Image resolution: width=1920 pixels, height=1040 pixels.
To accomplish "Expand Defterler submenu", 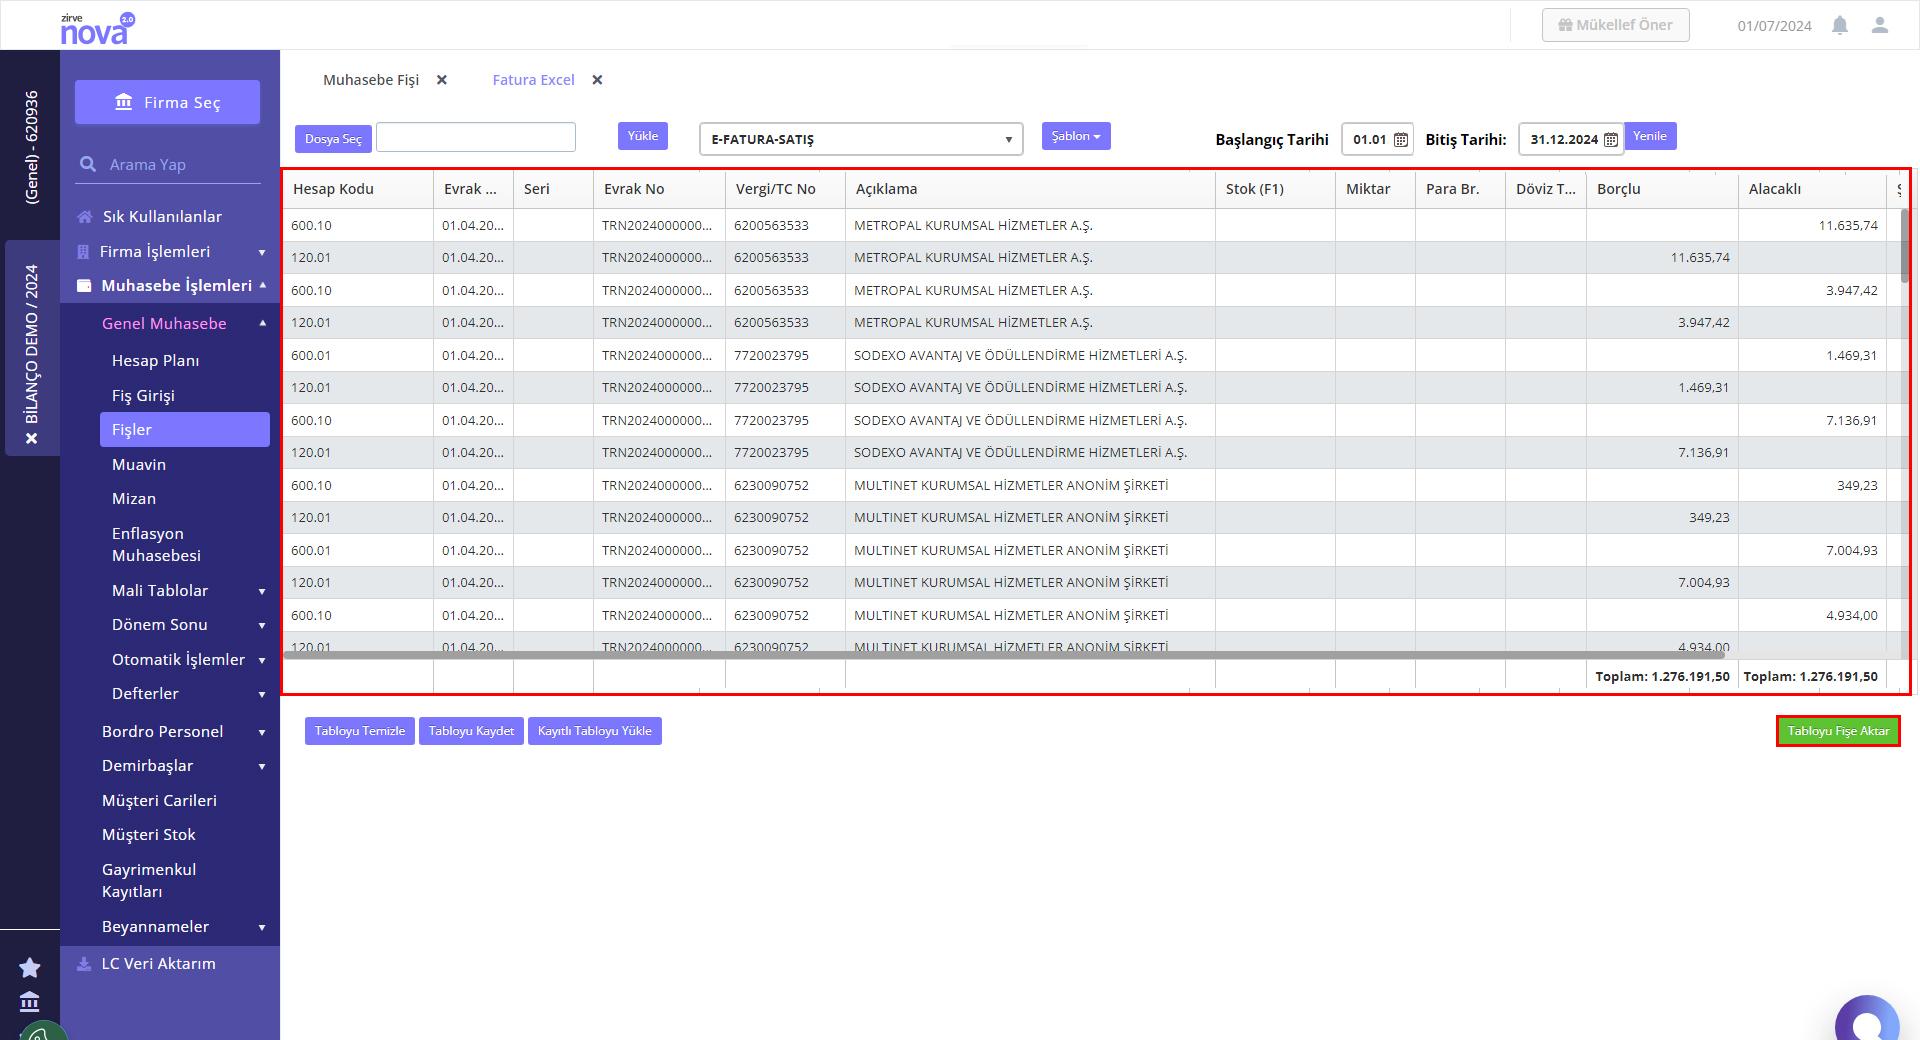I will [262, 694].
